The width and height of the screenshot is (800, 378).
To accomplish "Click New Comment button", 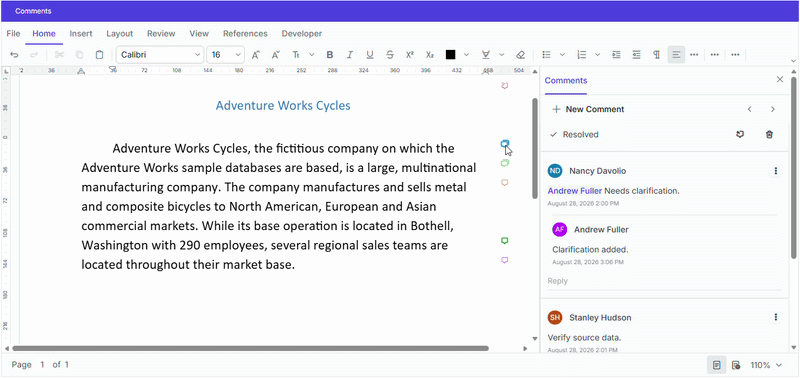I will point(588,109).
